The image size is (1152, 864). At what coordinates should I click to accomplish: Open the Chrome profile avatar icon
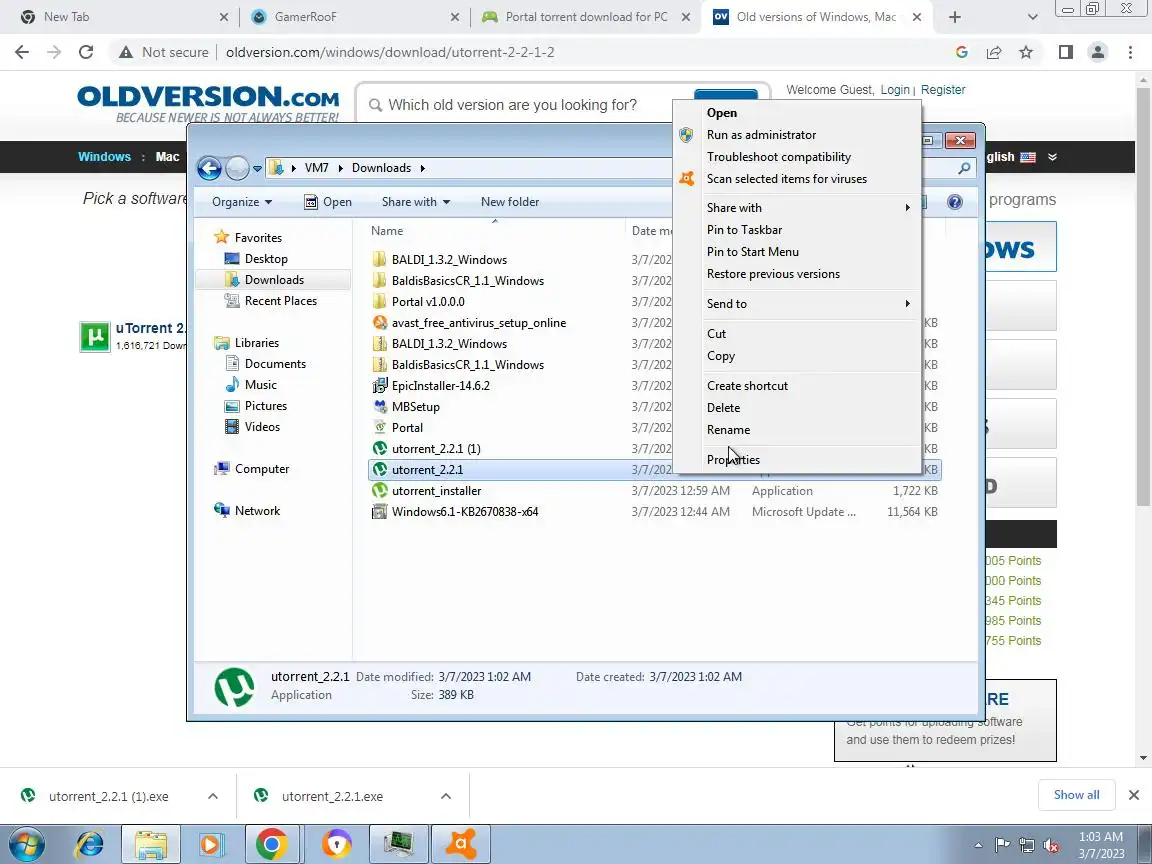1098,52
